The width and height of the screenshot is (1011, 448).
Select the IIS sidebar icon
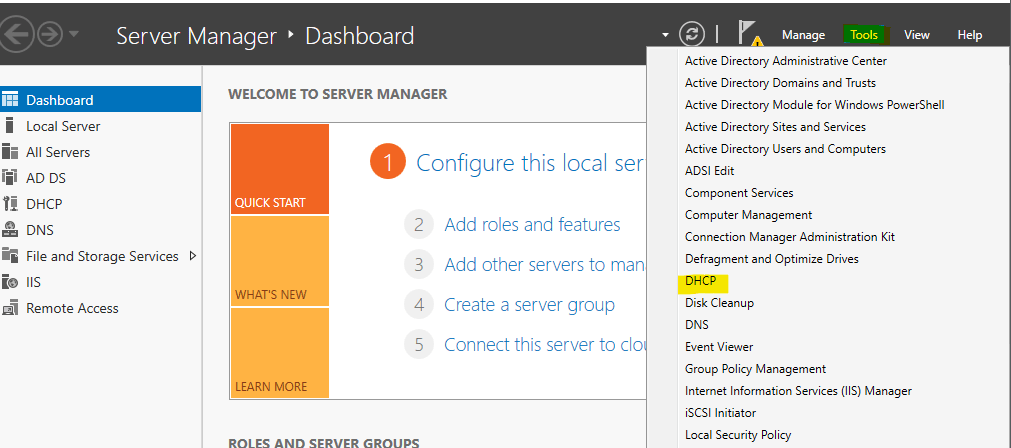[x=10, y=282]
